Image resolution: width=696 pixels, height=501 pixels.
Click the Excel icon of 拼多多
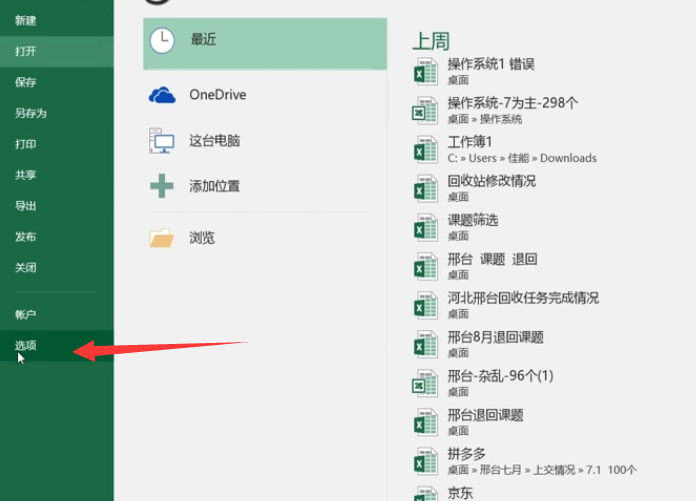(426, 462)
